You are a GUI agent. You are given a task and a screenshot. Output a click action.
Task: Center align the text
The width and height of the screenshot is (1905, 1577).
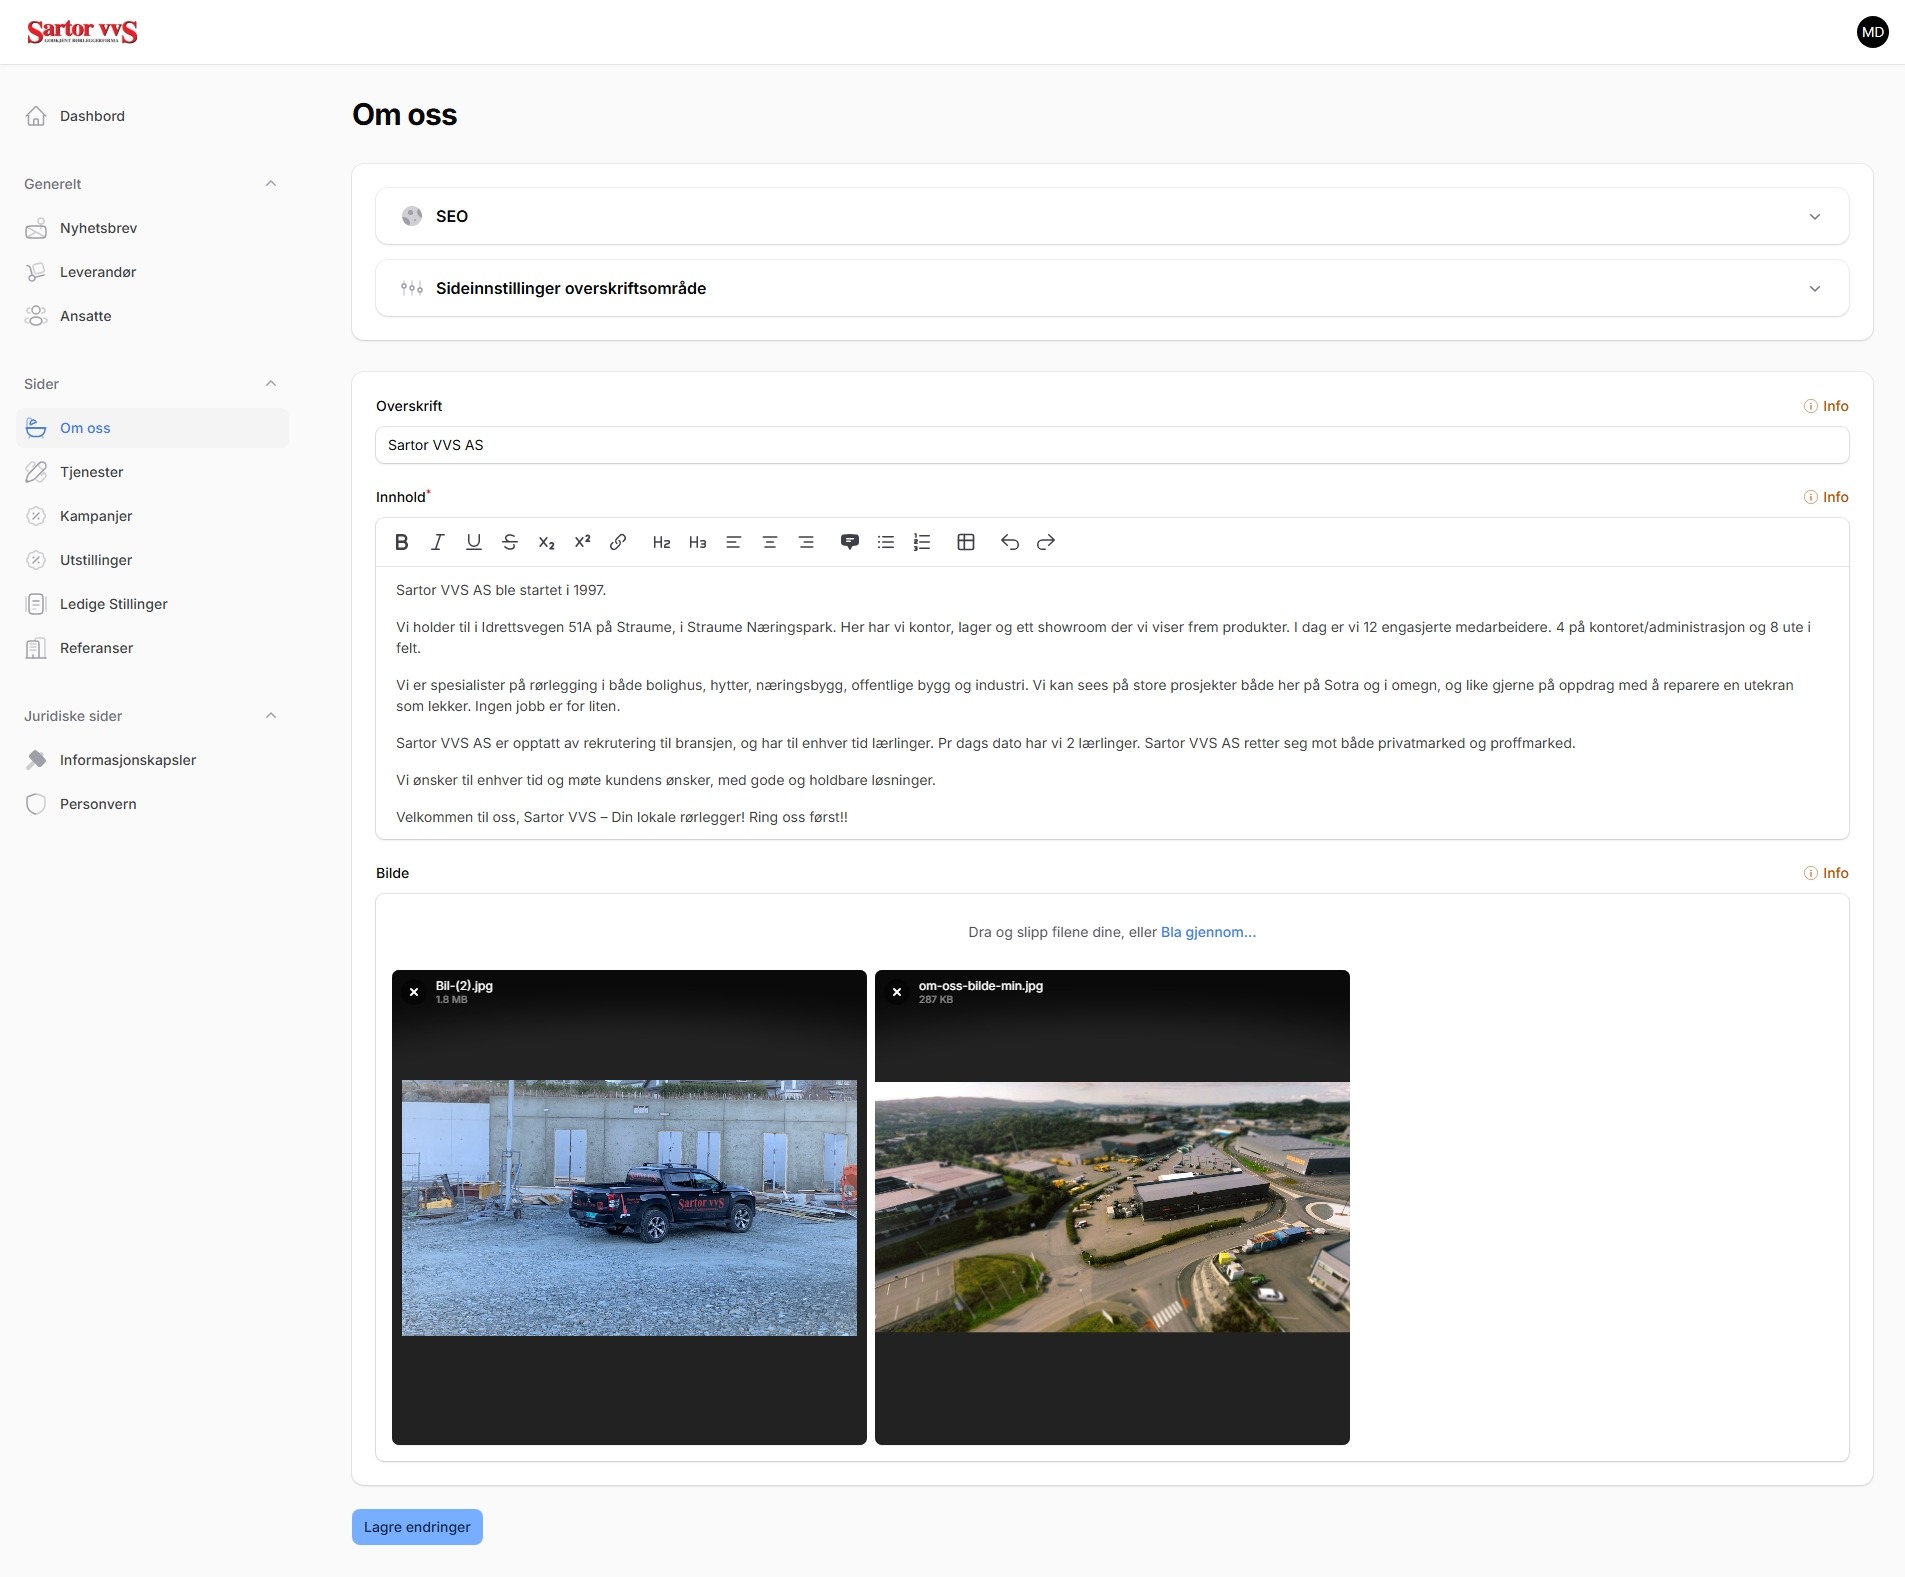click(x=770, y=542)
